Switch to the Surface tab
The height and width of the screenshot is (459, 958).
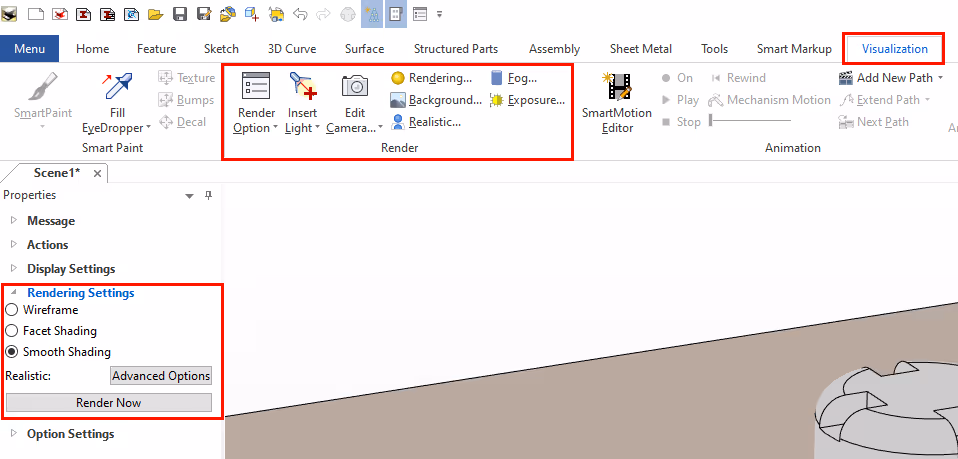(x=364, y=49)
